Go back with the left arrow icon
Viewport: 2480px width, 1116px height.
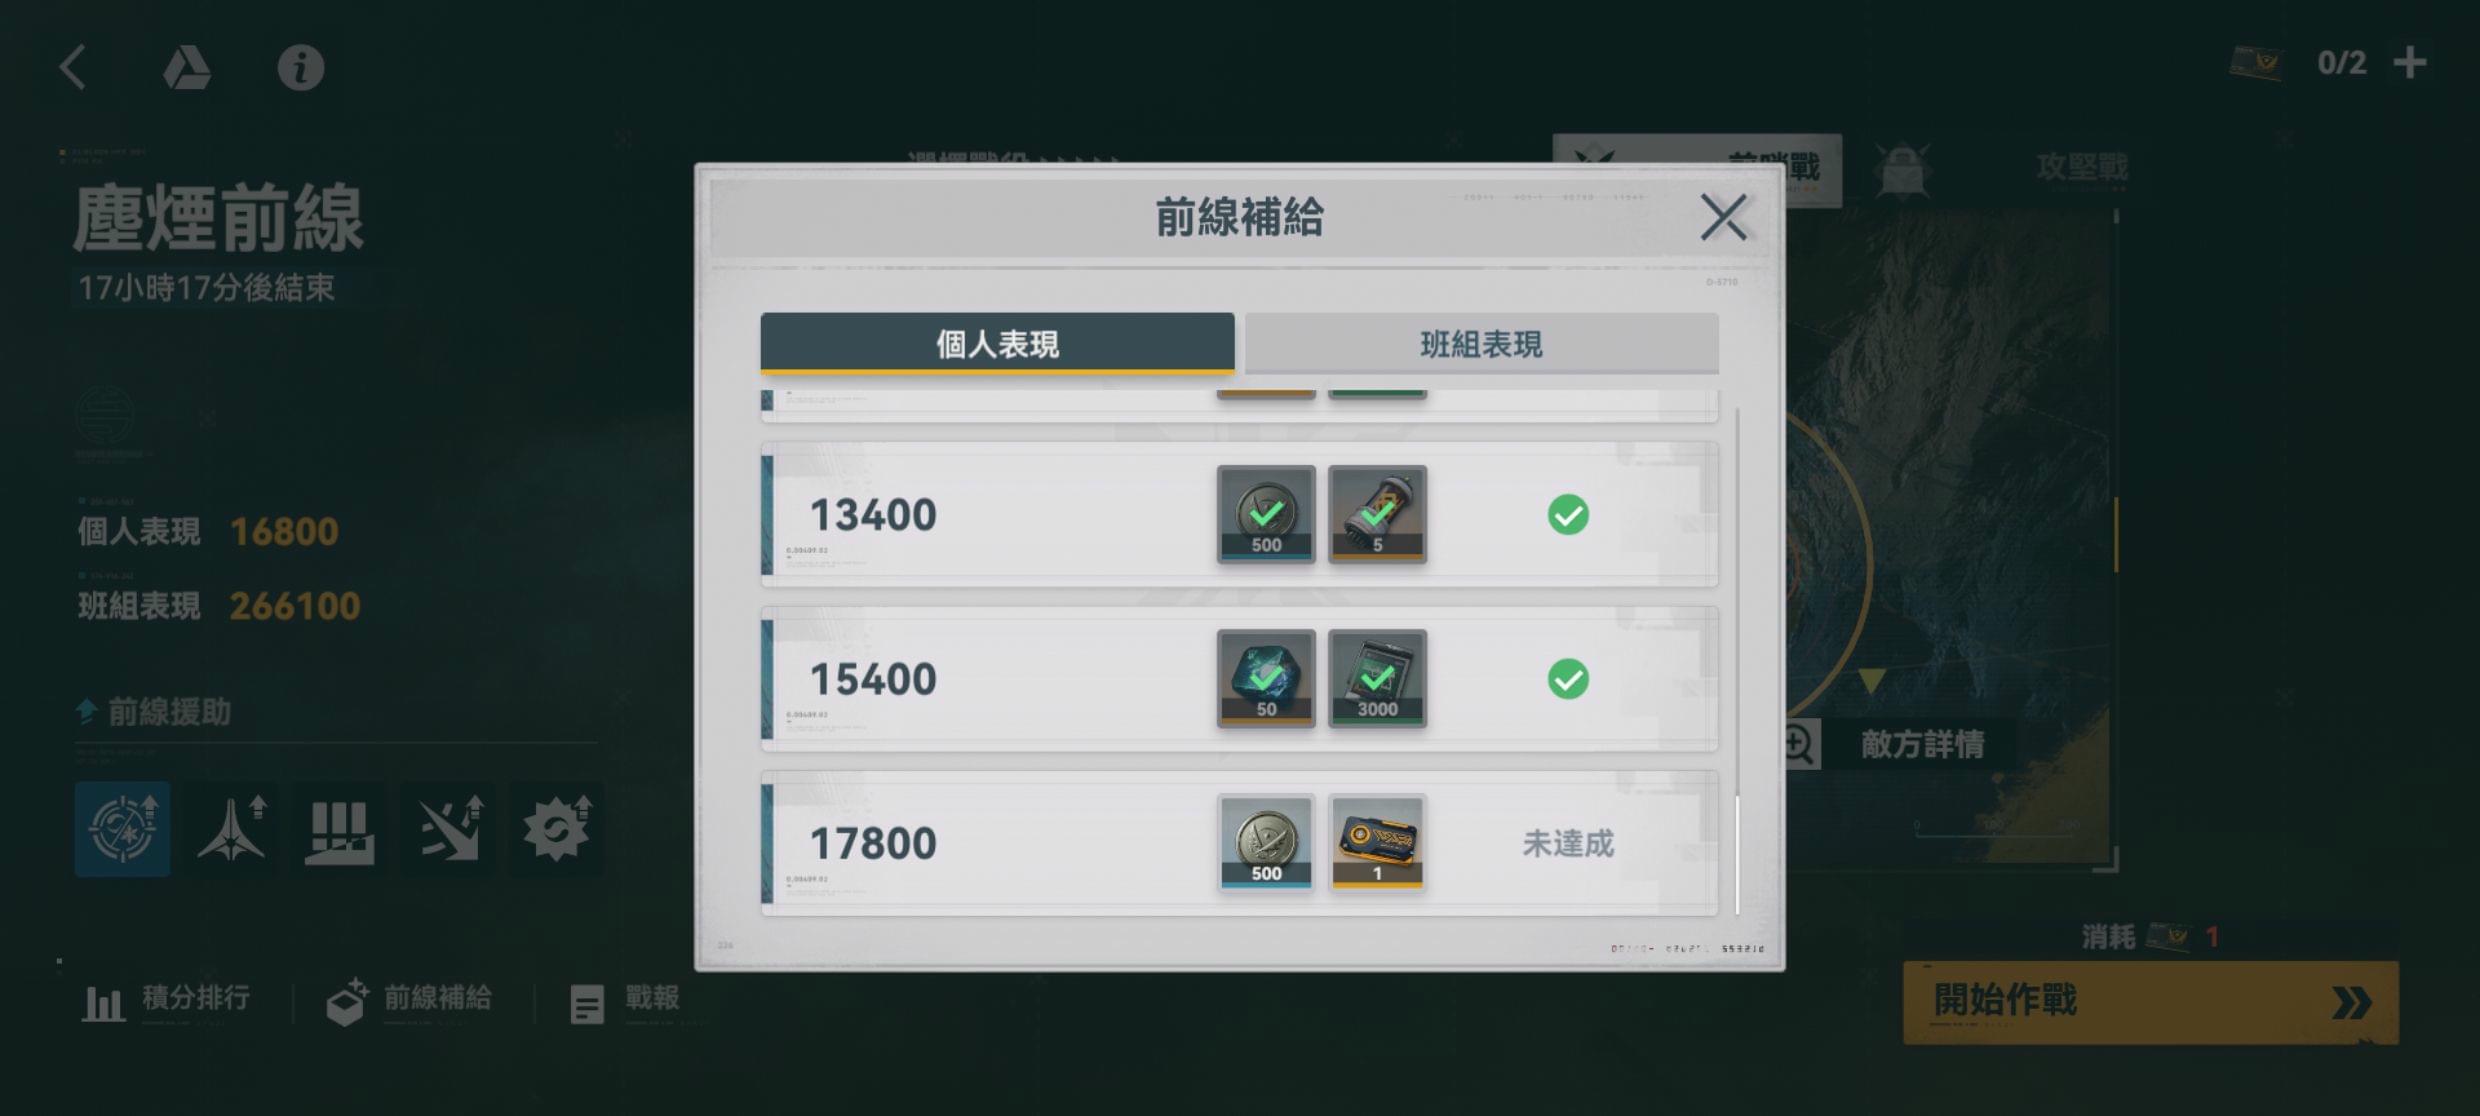tap(73, 68)
